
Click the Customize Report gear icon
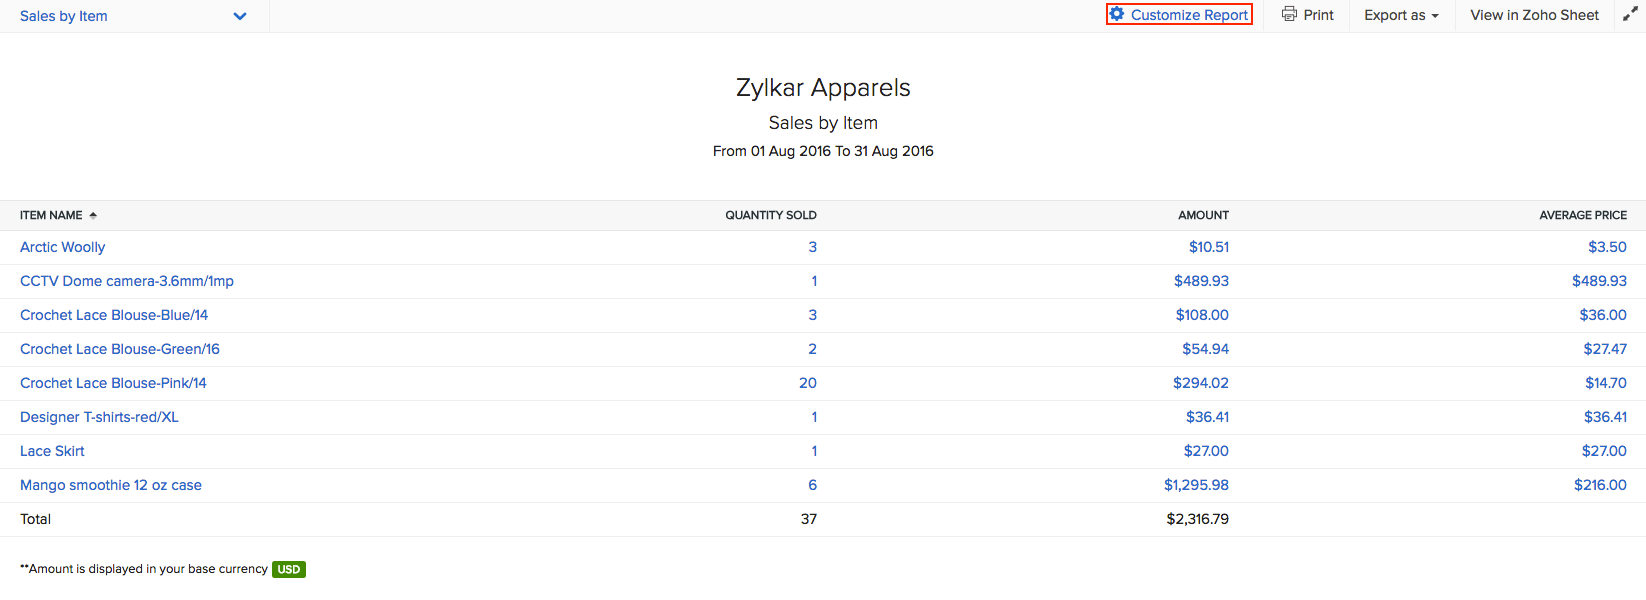(x=1117, y=14)
